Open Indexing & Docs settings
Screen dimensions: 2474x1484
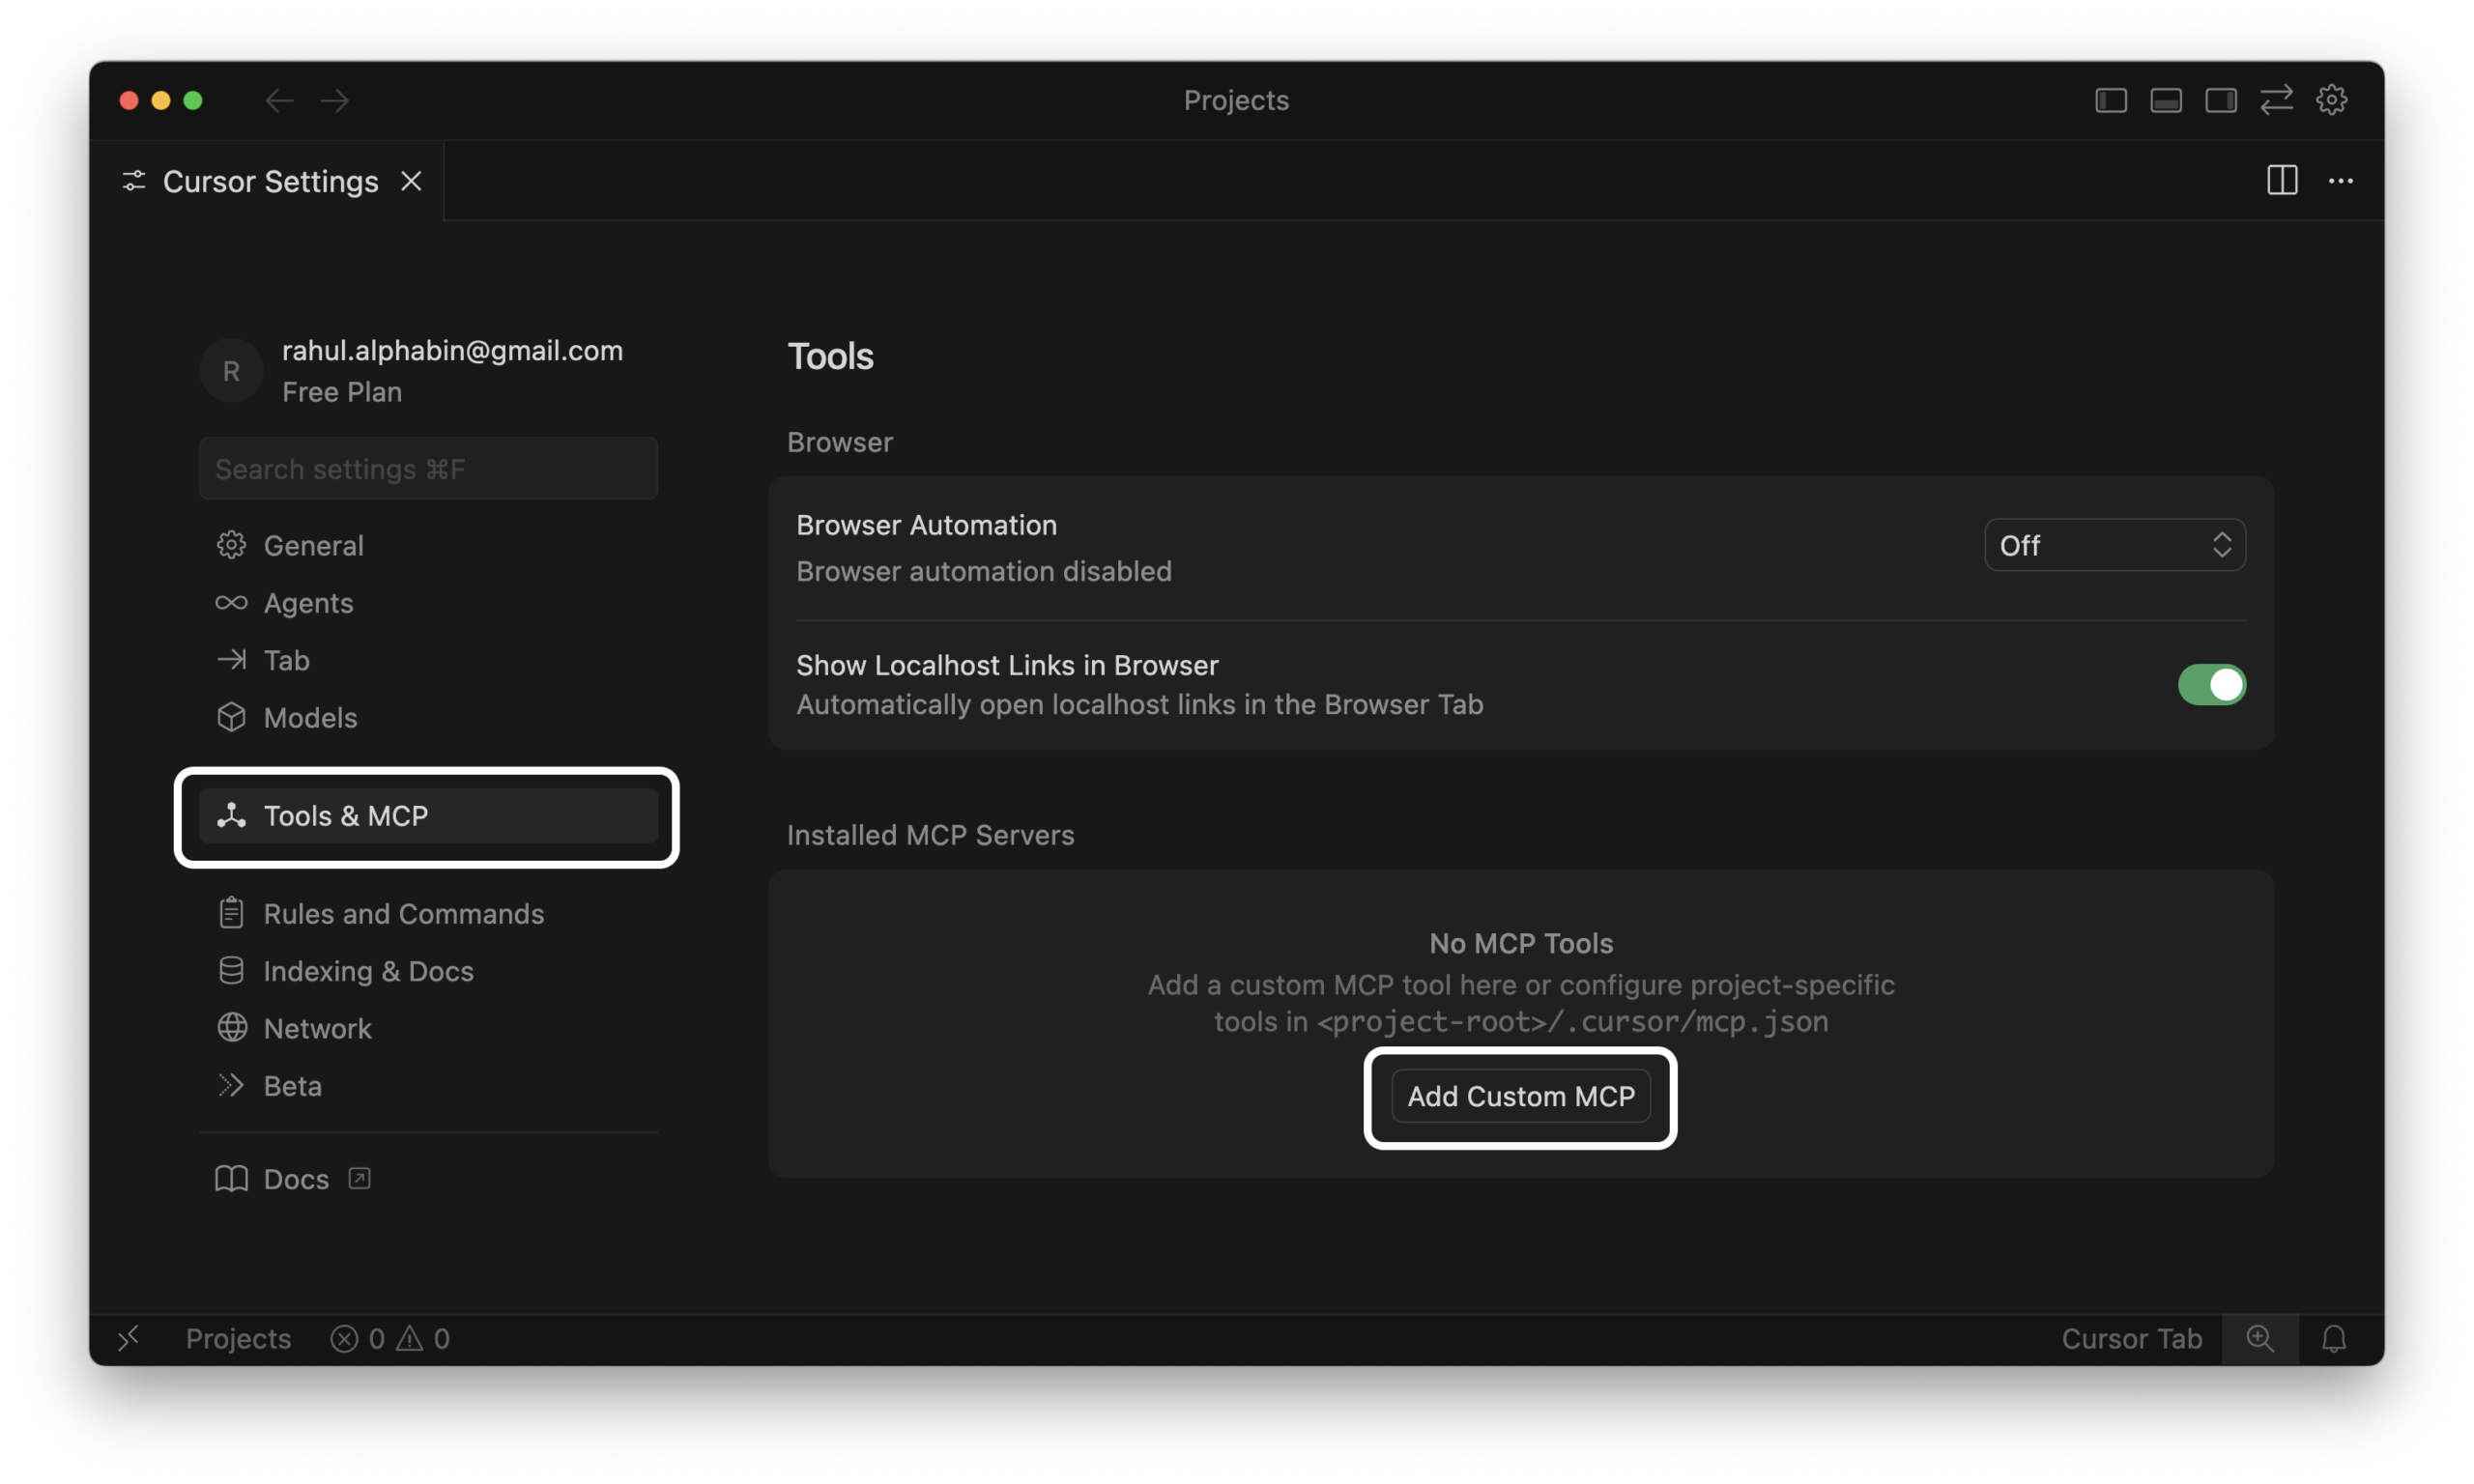[368, 970]
